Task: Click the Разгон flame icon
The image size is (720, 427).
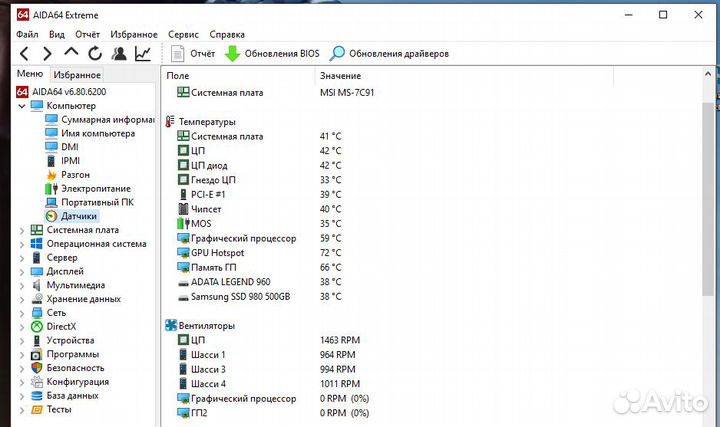Action: click(x=51, y=175)
